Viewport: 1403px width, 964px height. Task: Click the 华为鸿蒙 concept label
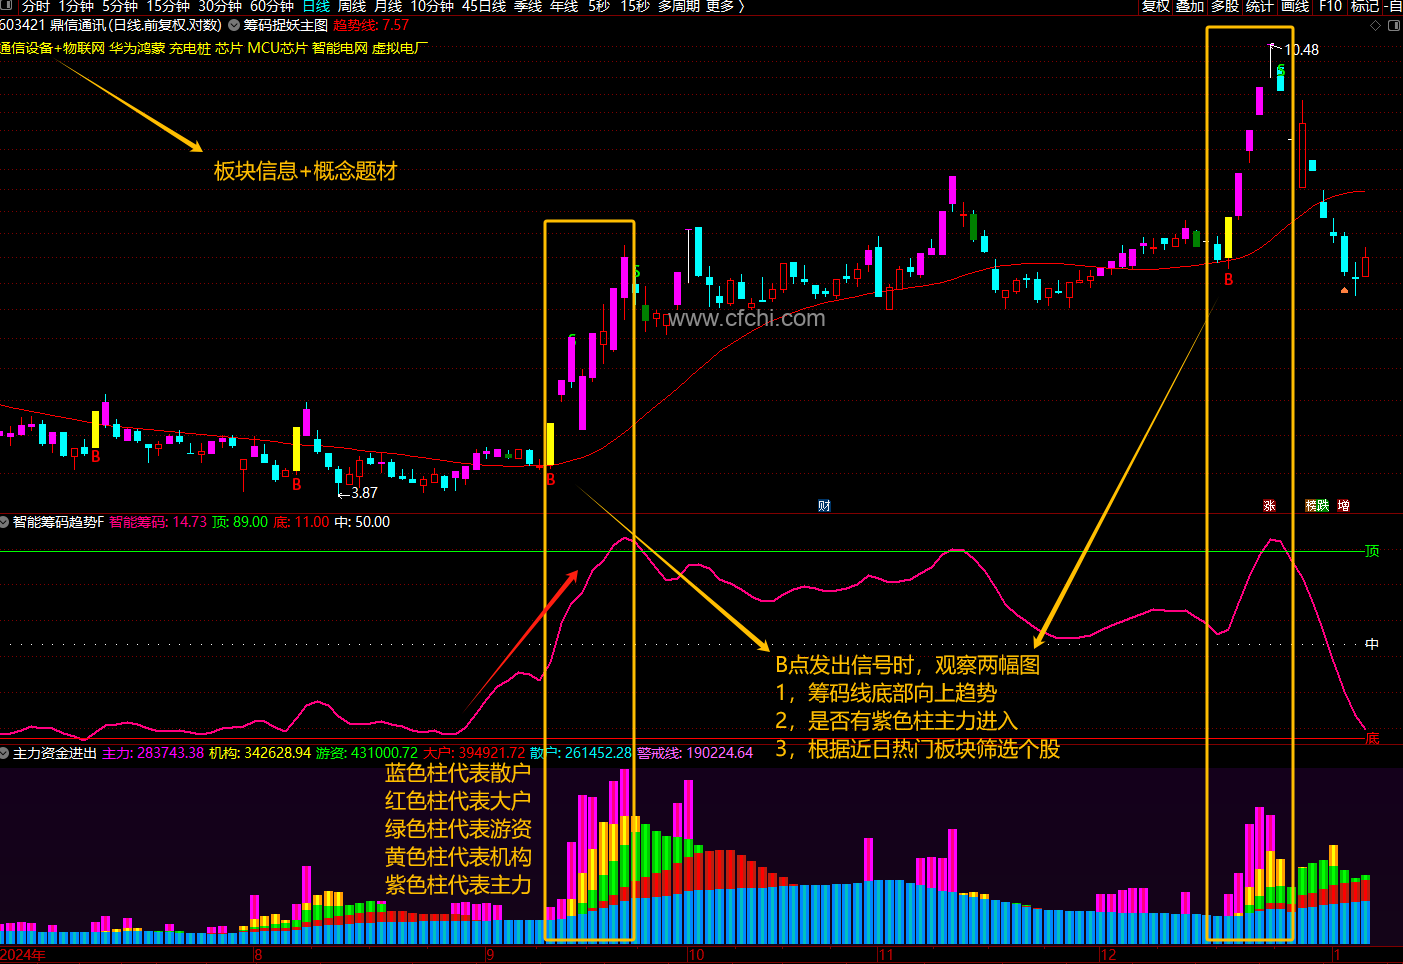[137, 48]
